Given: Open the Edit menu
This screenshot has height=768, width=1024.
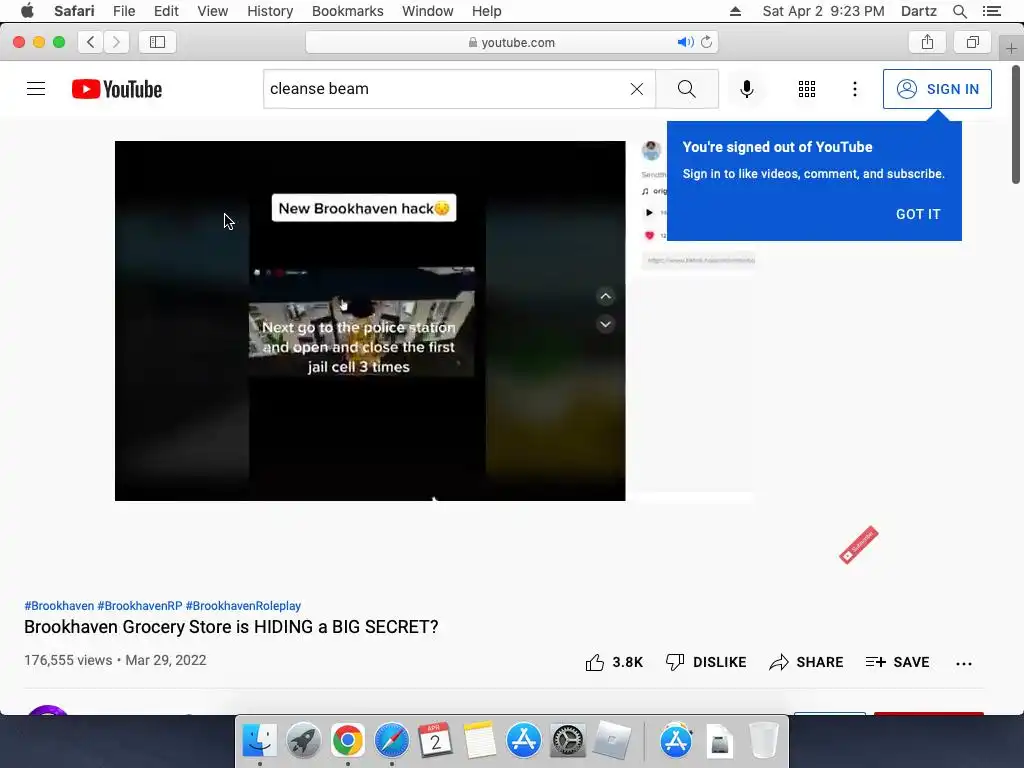Looking at the screenshot, I should point(166,11).
